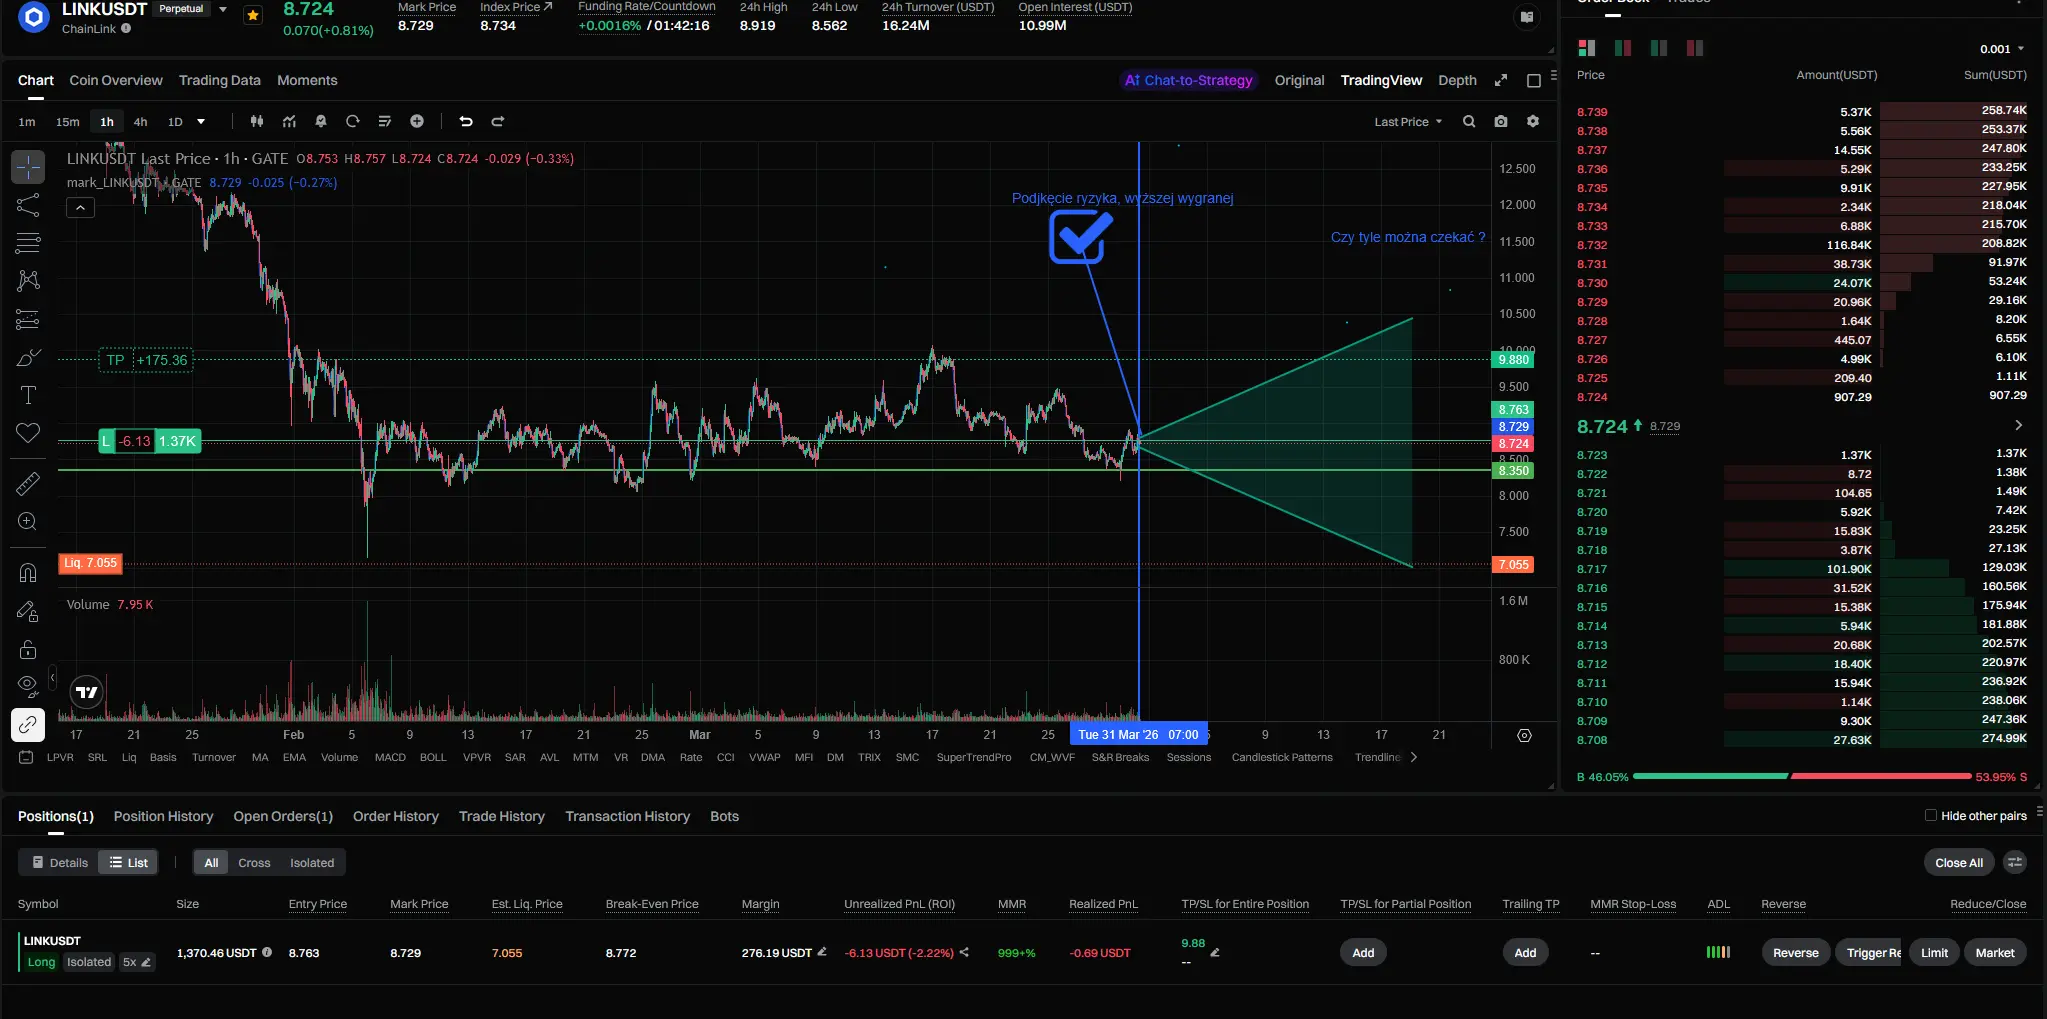
Task: Toggle hide all drawings eye icon
Action: 28,686
